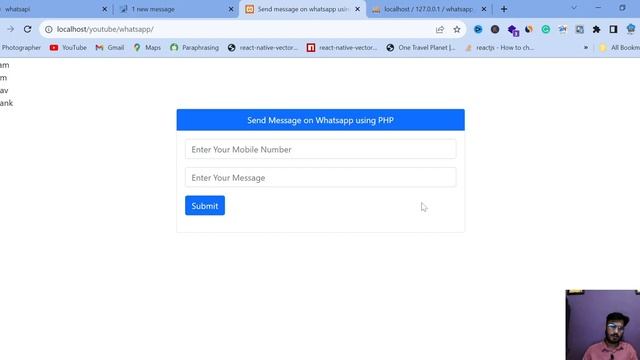Open the react-native-vector bookmark with red npm icon
This screenshot has width=640, height=360.
click(342, 48)
